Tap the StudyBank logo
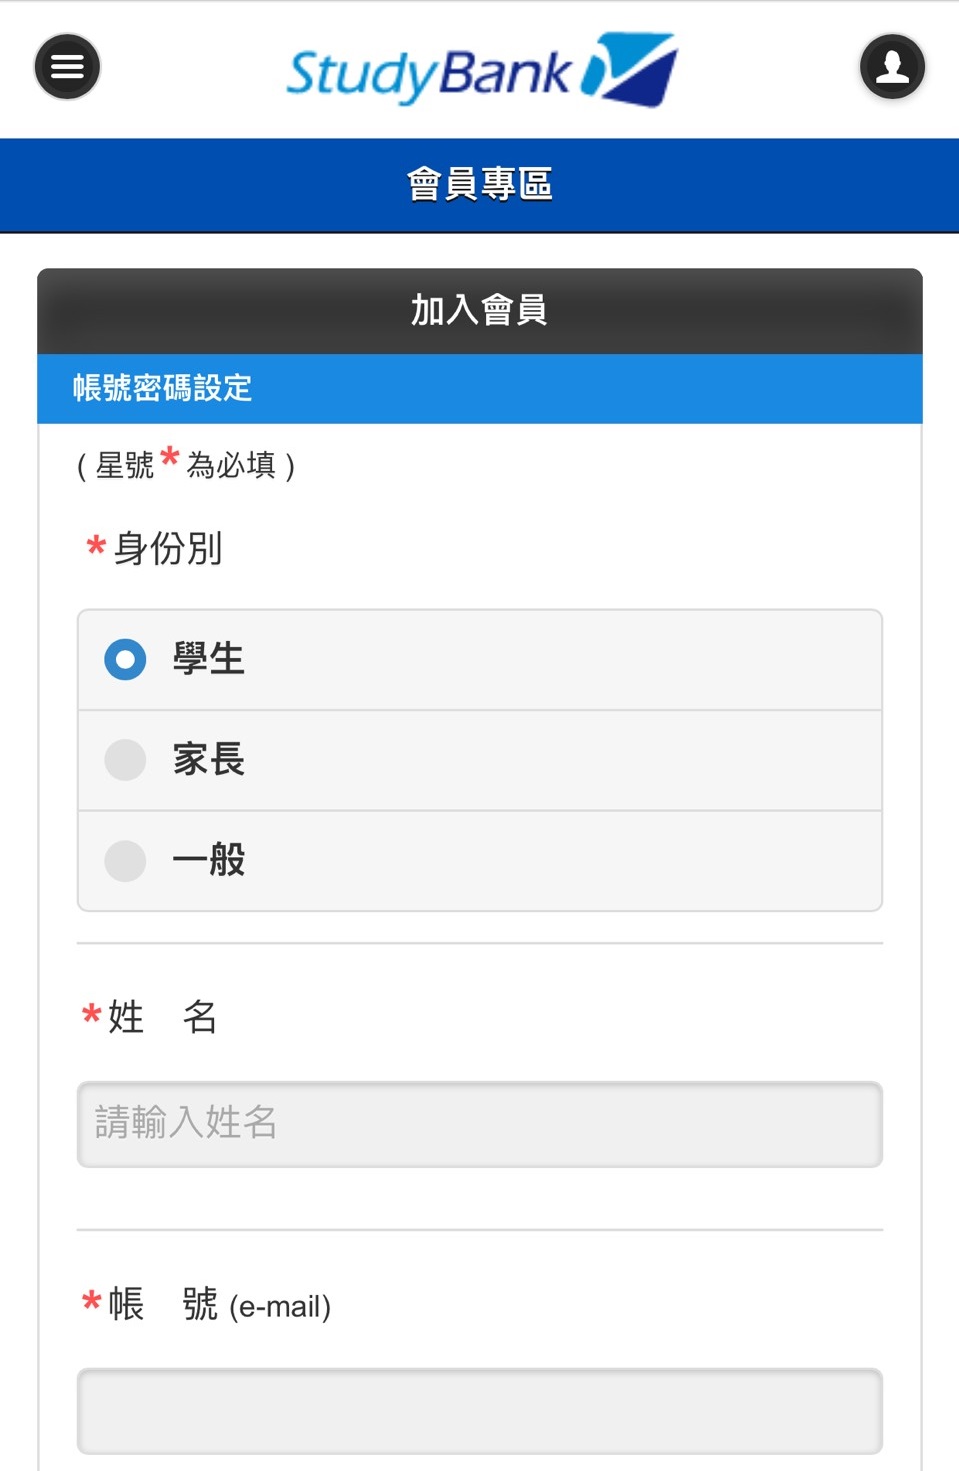The image size is (959, 1471). point(481,70)
